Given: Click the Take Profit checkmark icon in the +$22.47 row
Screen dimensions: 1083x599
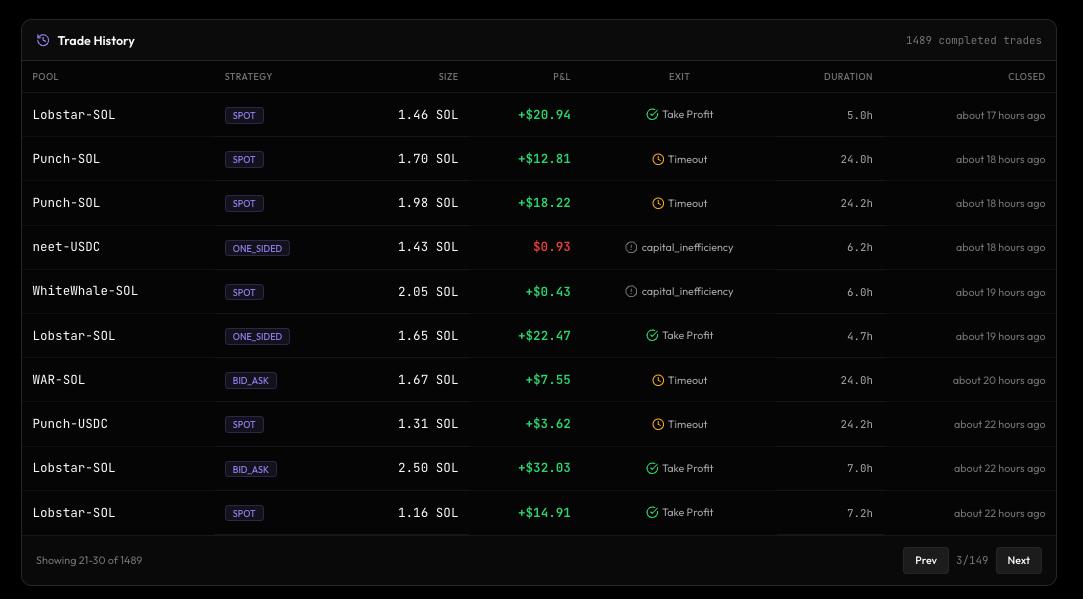Looking at the screenshot, I should (652, 336).
